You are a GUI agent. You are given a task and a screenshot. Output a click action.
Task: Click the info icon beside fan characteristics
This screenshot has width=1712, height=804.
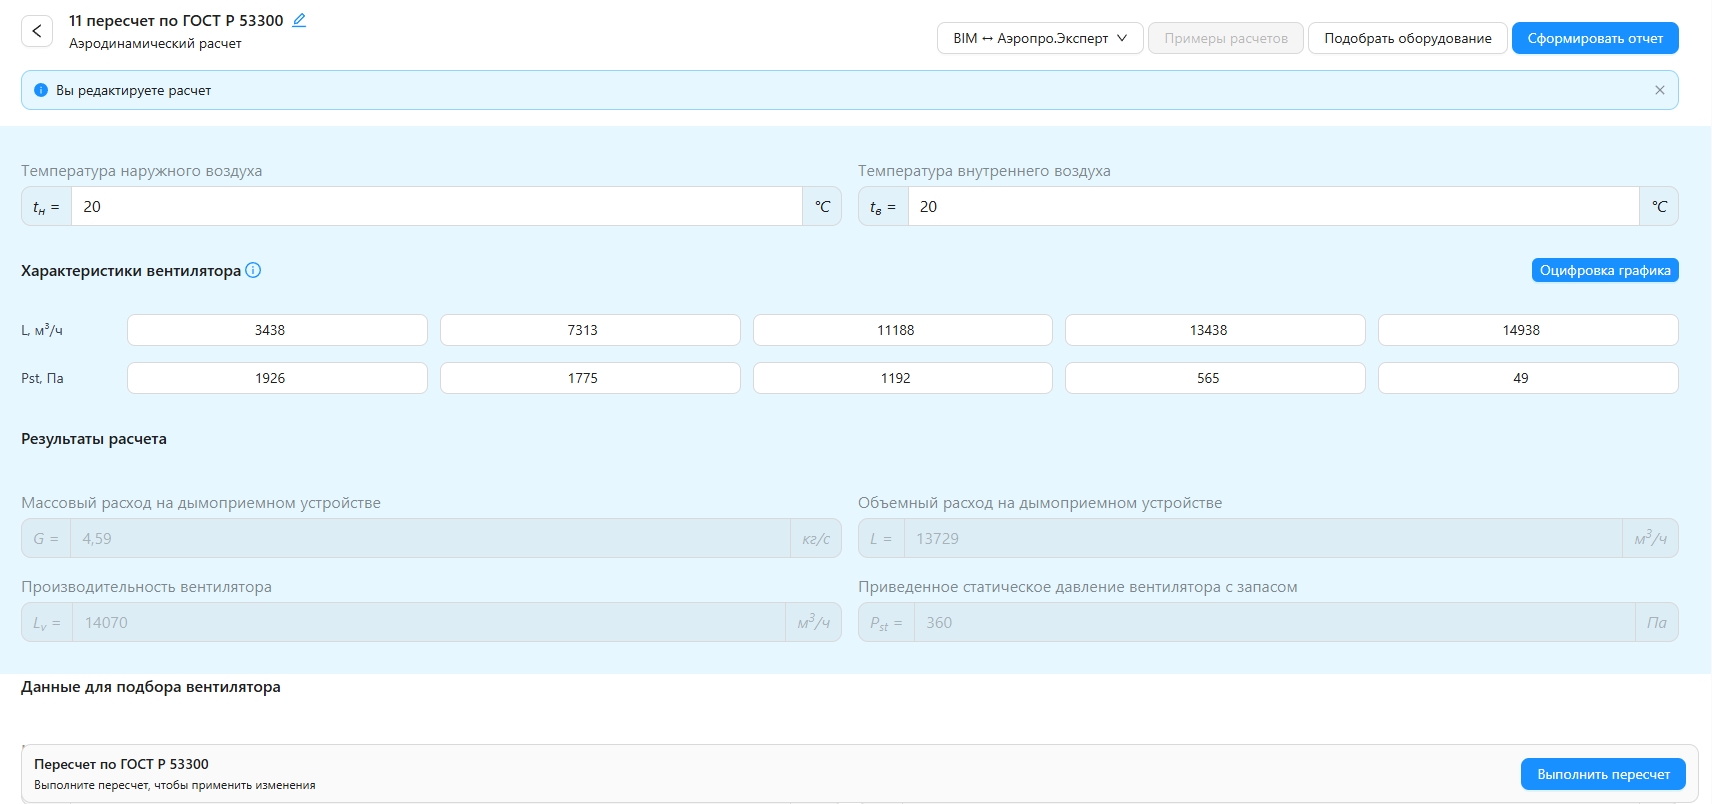click(253, 270)
